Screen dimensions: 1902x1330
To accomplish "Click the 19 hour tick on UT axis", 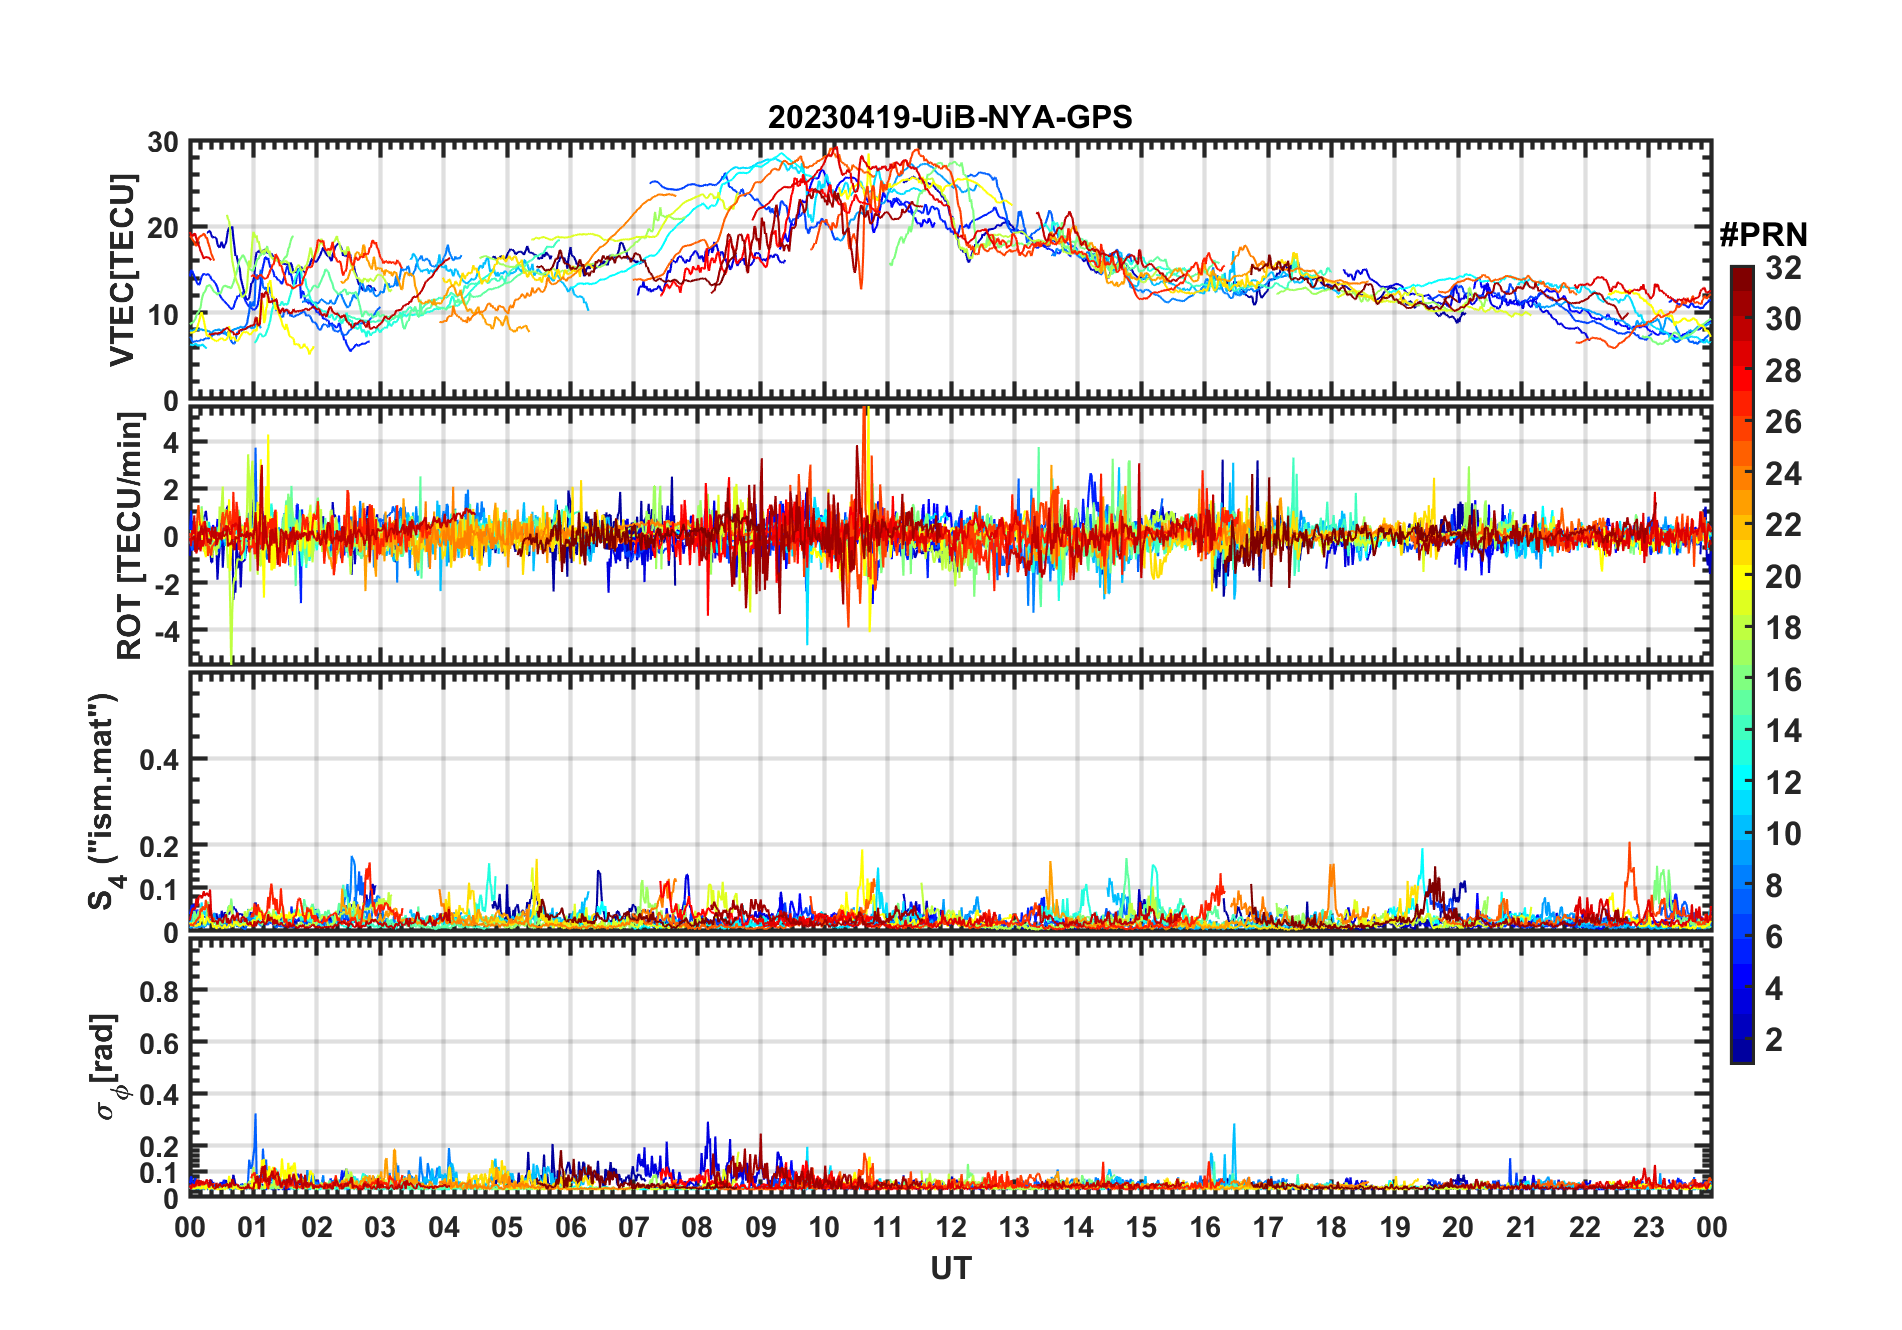I will click(1395, 1228).
